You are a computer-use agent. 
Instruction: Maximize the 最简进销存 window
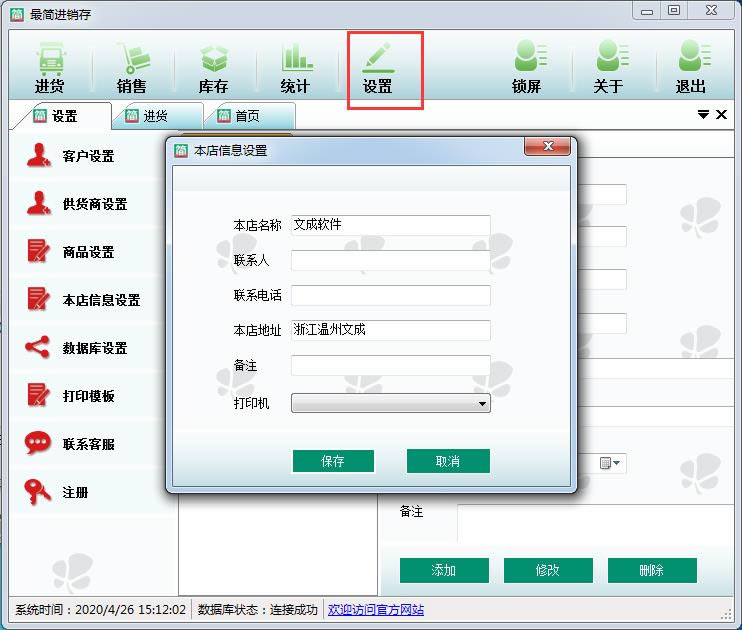674,10
